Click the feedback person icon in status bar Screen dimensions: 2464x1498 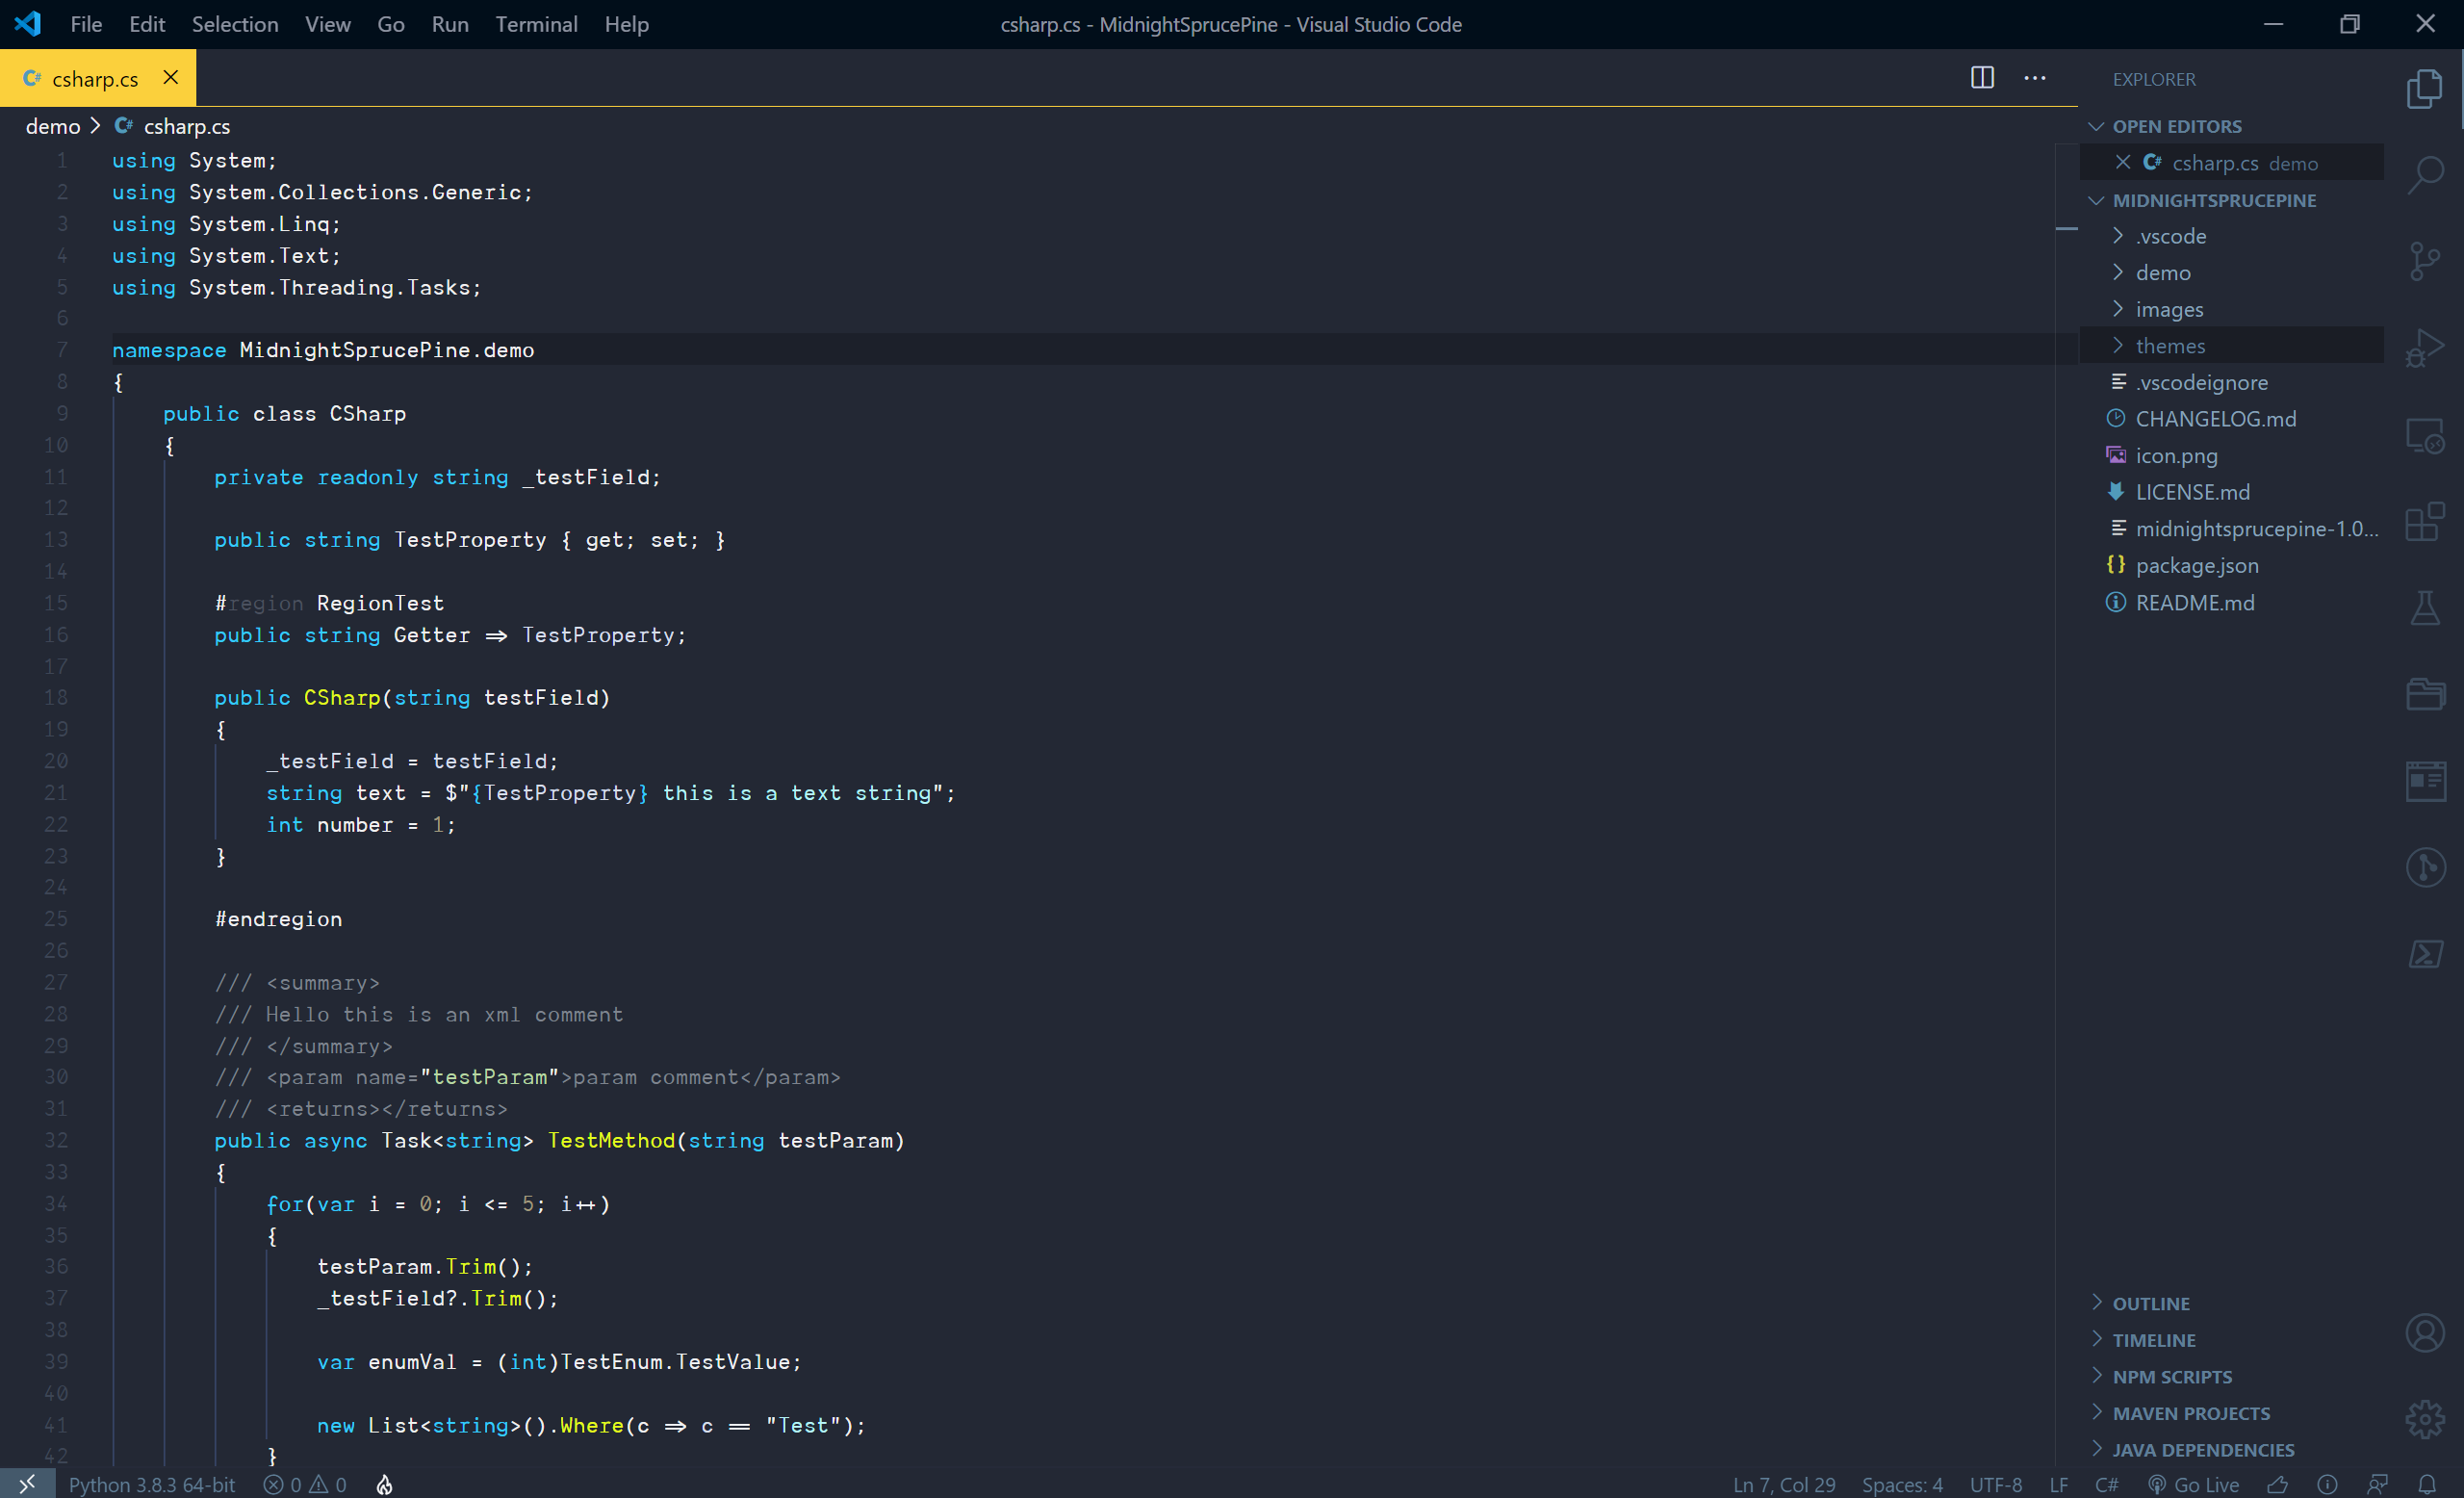(2377, 1484)
